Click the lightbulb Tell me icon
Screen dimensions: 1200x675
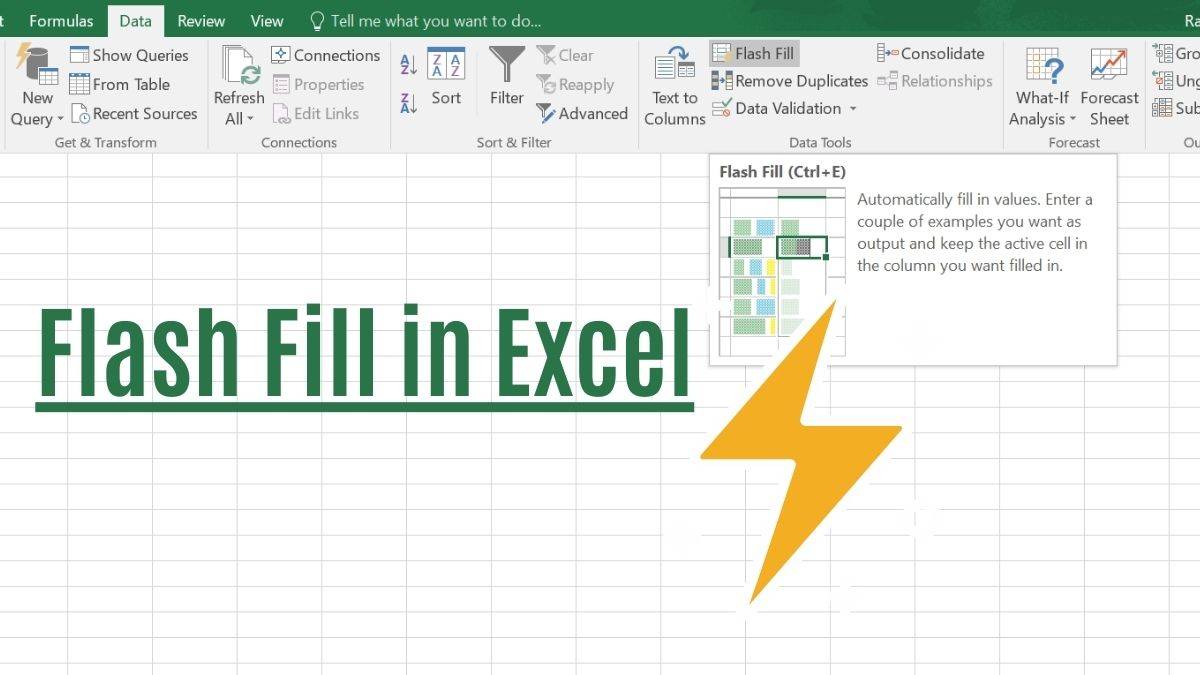coord(318,20)
